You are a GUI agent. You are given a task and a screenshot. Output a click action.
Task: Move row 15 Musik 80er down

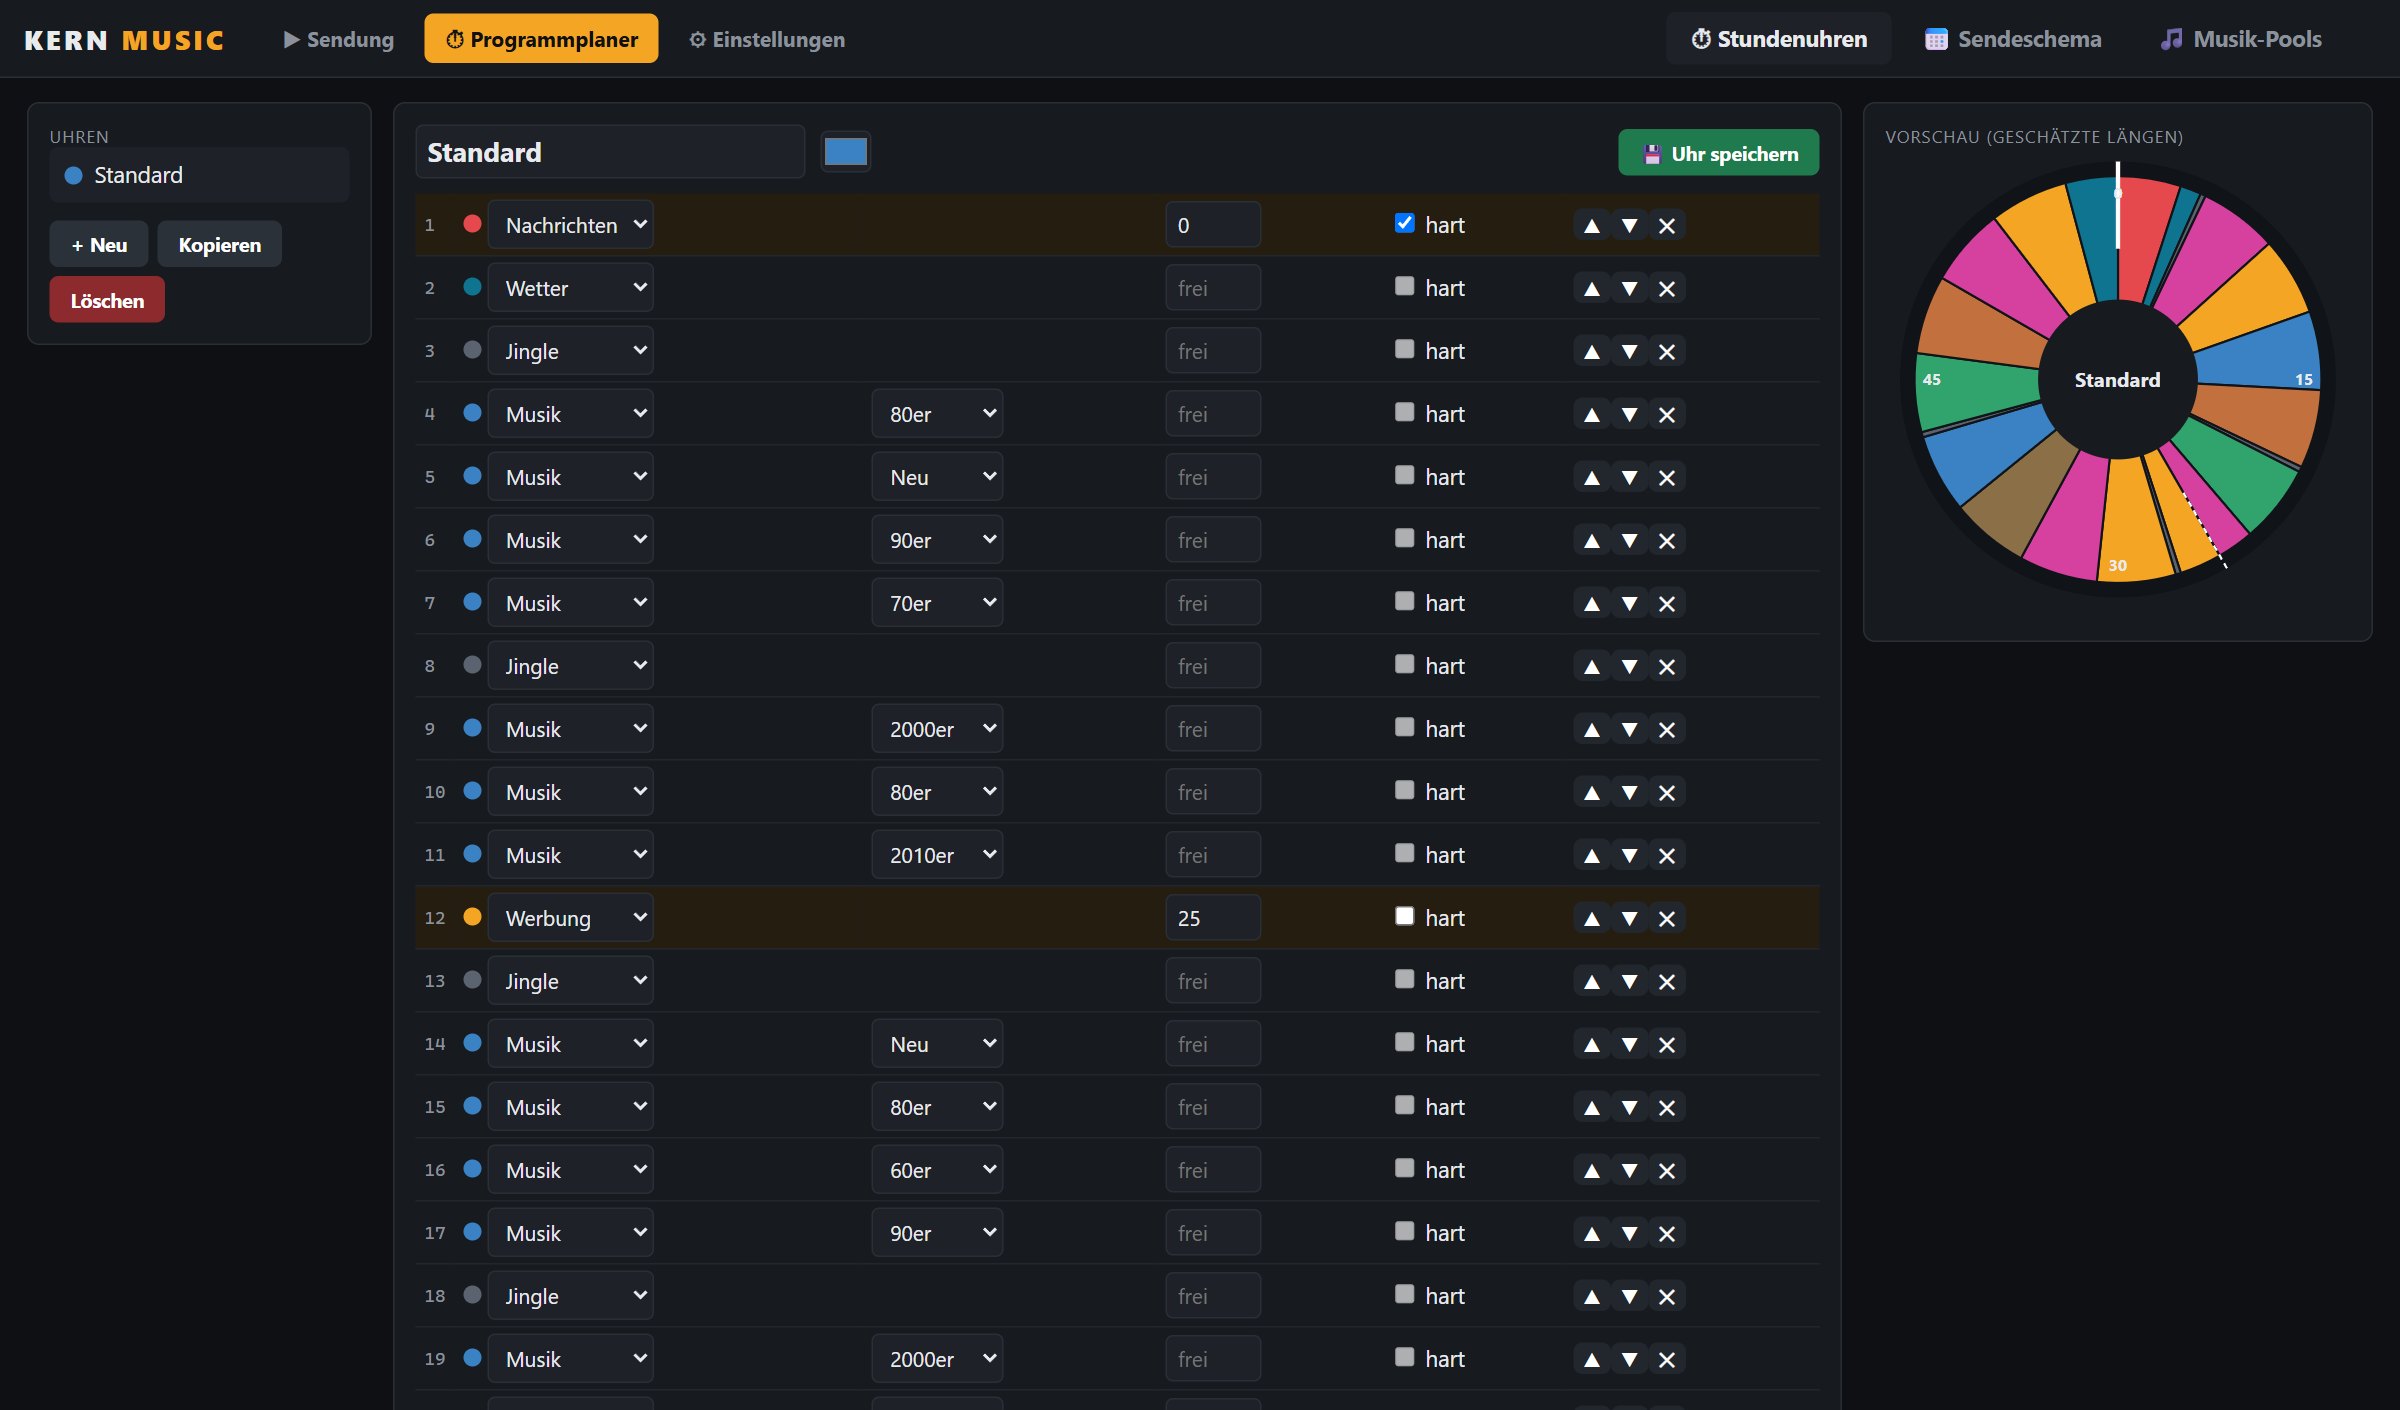pyautogui.click(x=1629, y=1107)
